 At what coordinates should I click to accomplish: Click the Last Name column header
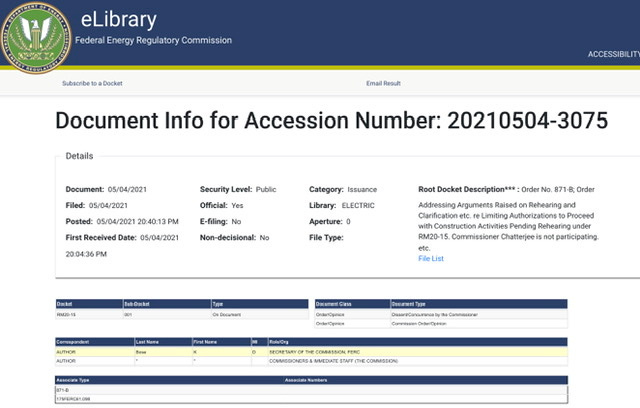[x=163, y=342]
